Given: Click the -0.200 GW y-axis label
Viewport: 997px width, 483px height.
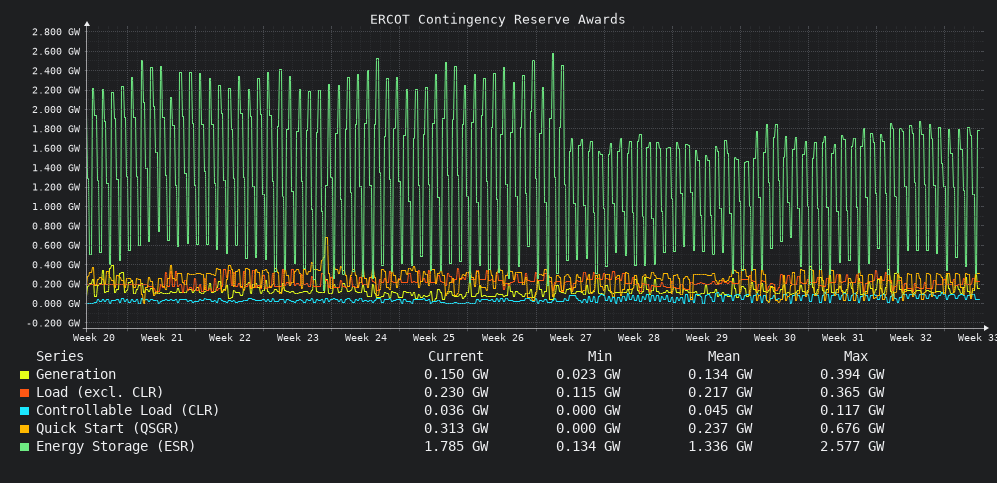Looking at the screenshot, I should tap(53, 323).
